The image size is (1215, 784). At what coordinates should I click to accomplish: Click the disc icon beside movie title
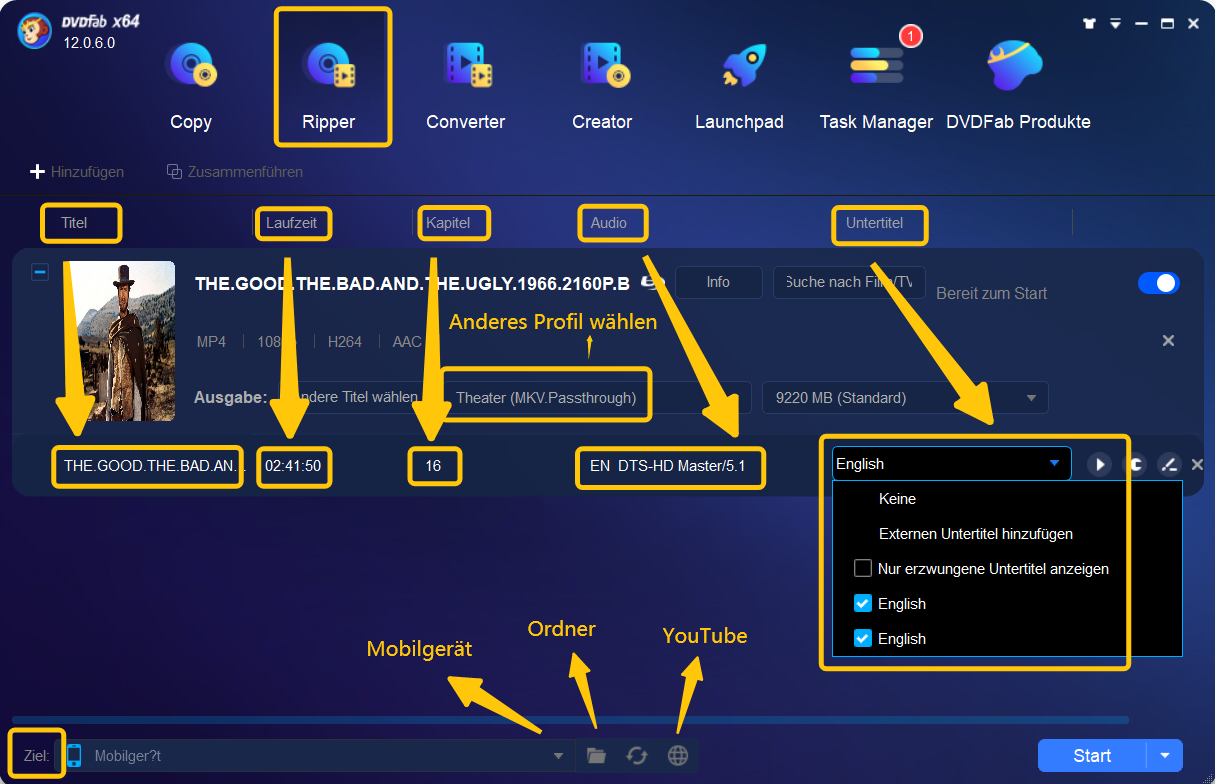coord(652,283)
